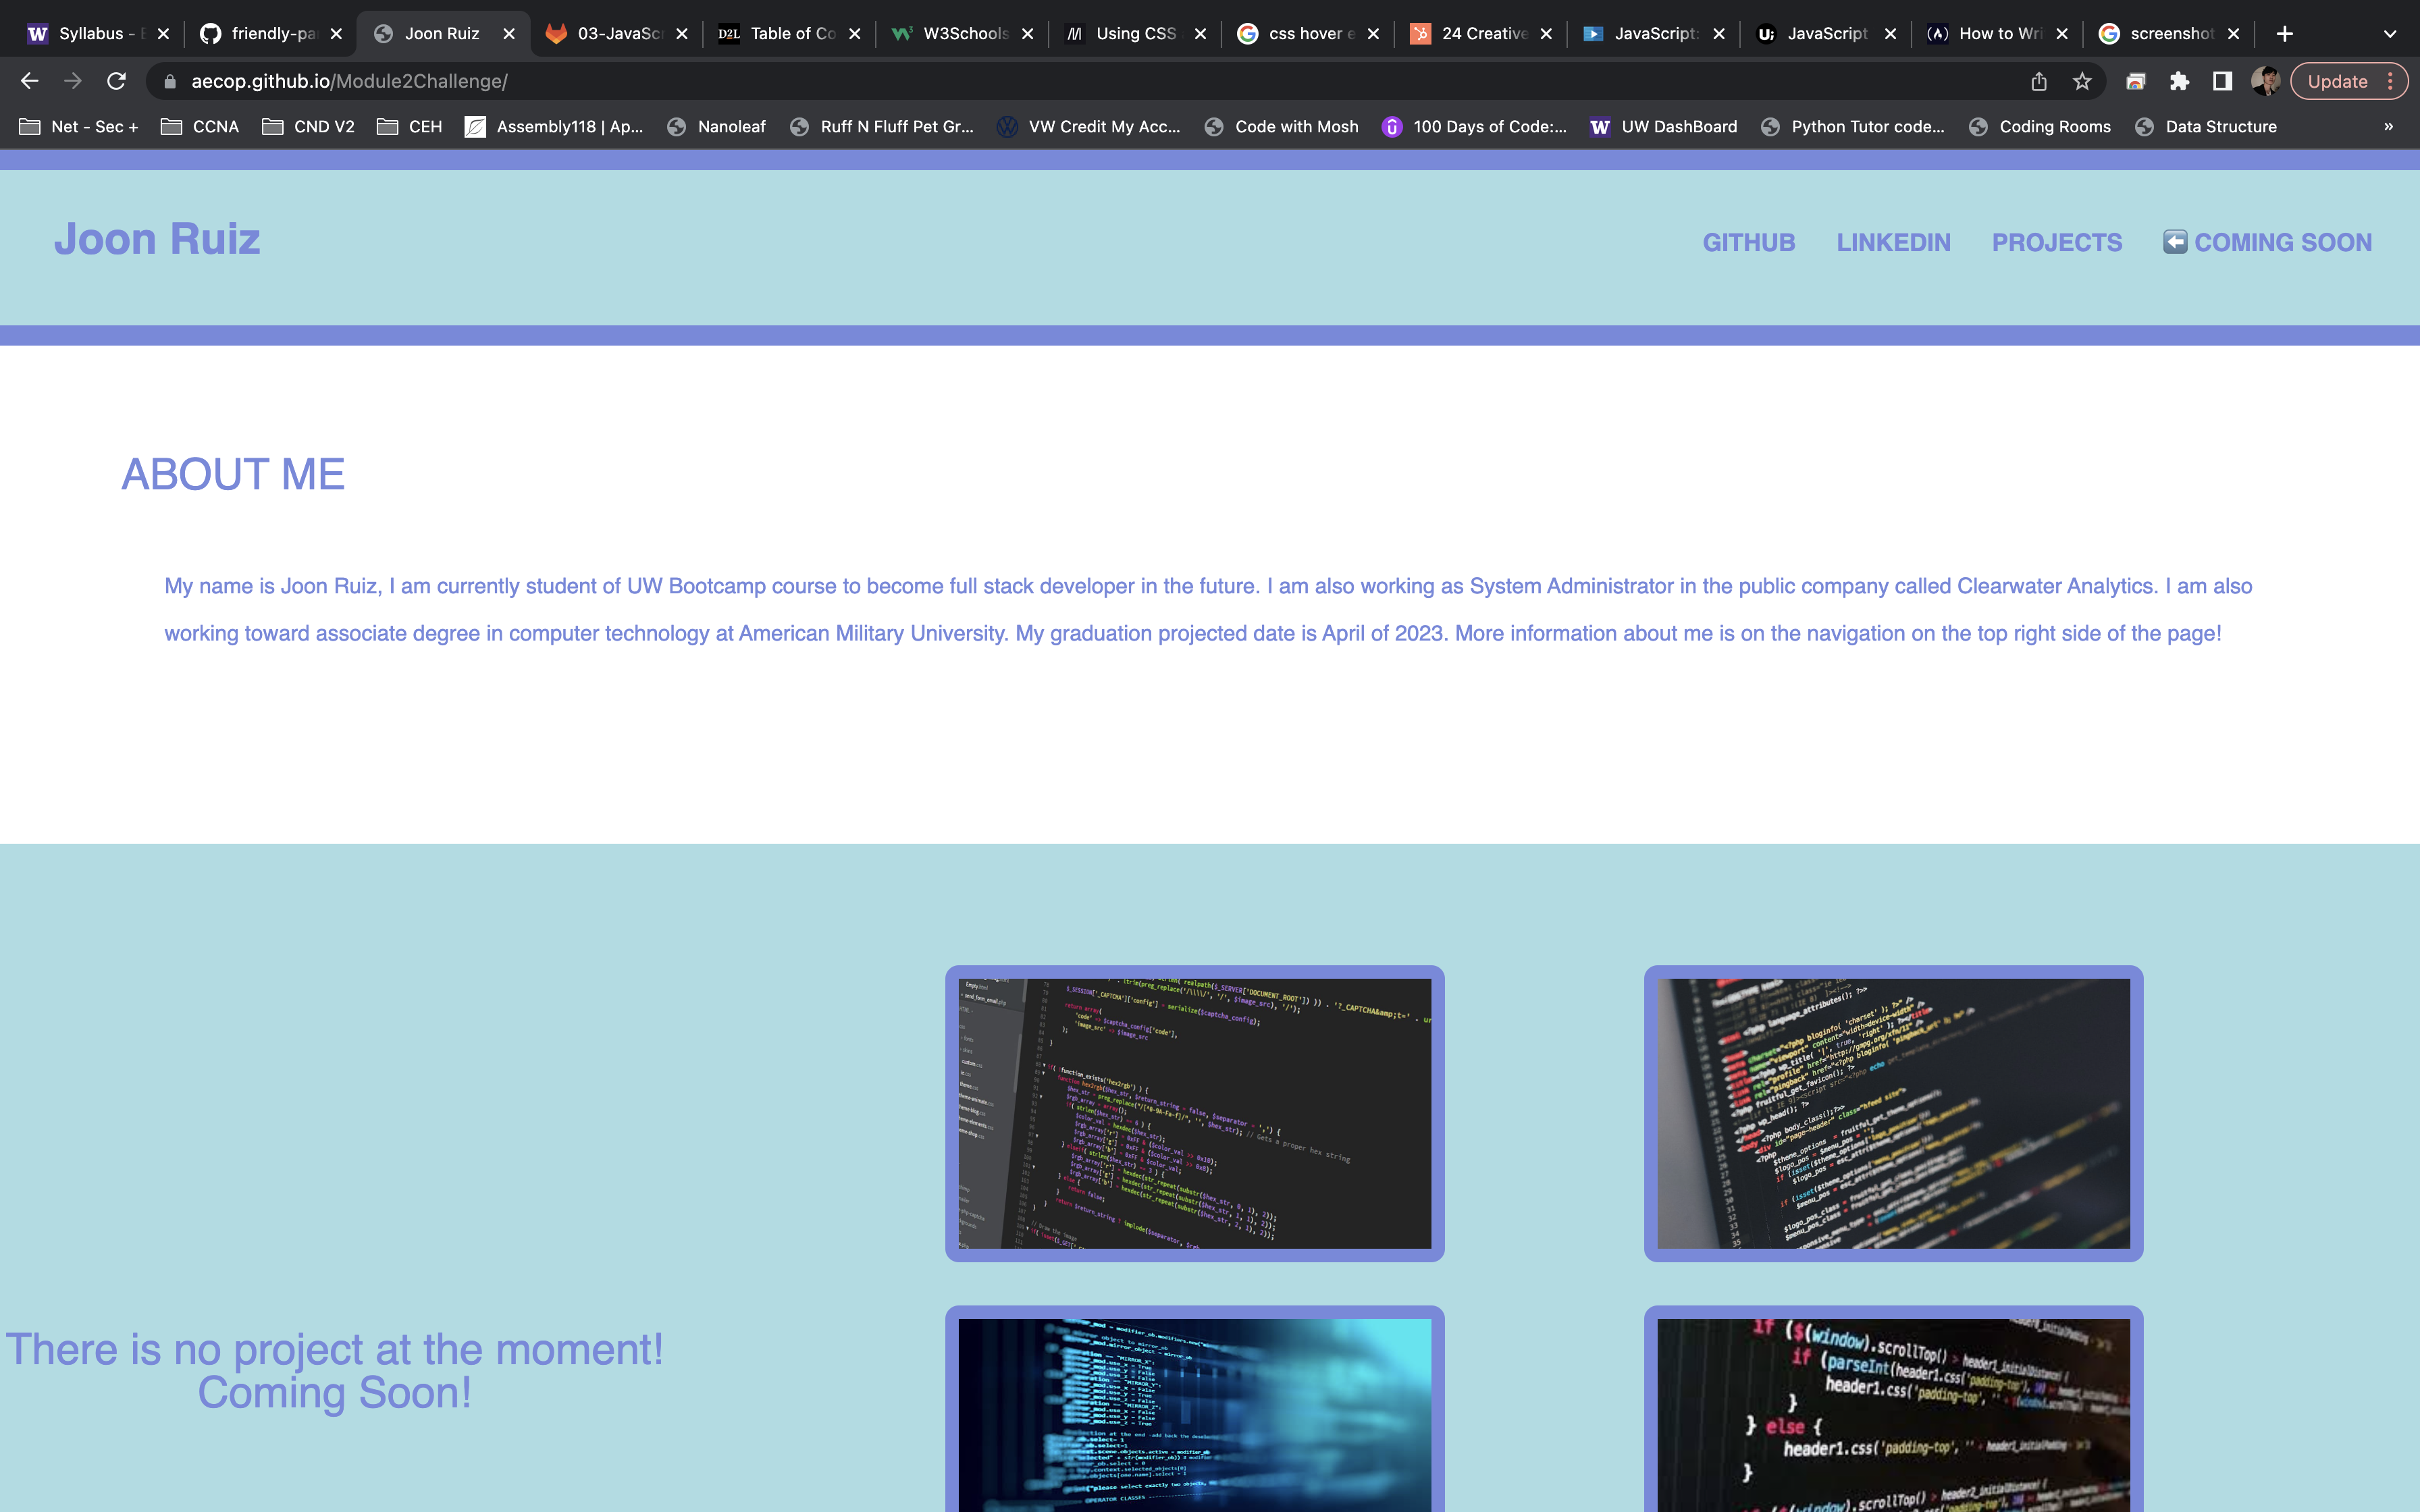Click the page reload icon
Viewport: 2420px width, 1512px height.
[x=116, y=81]
